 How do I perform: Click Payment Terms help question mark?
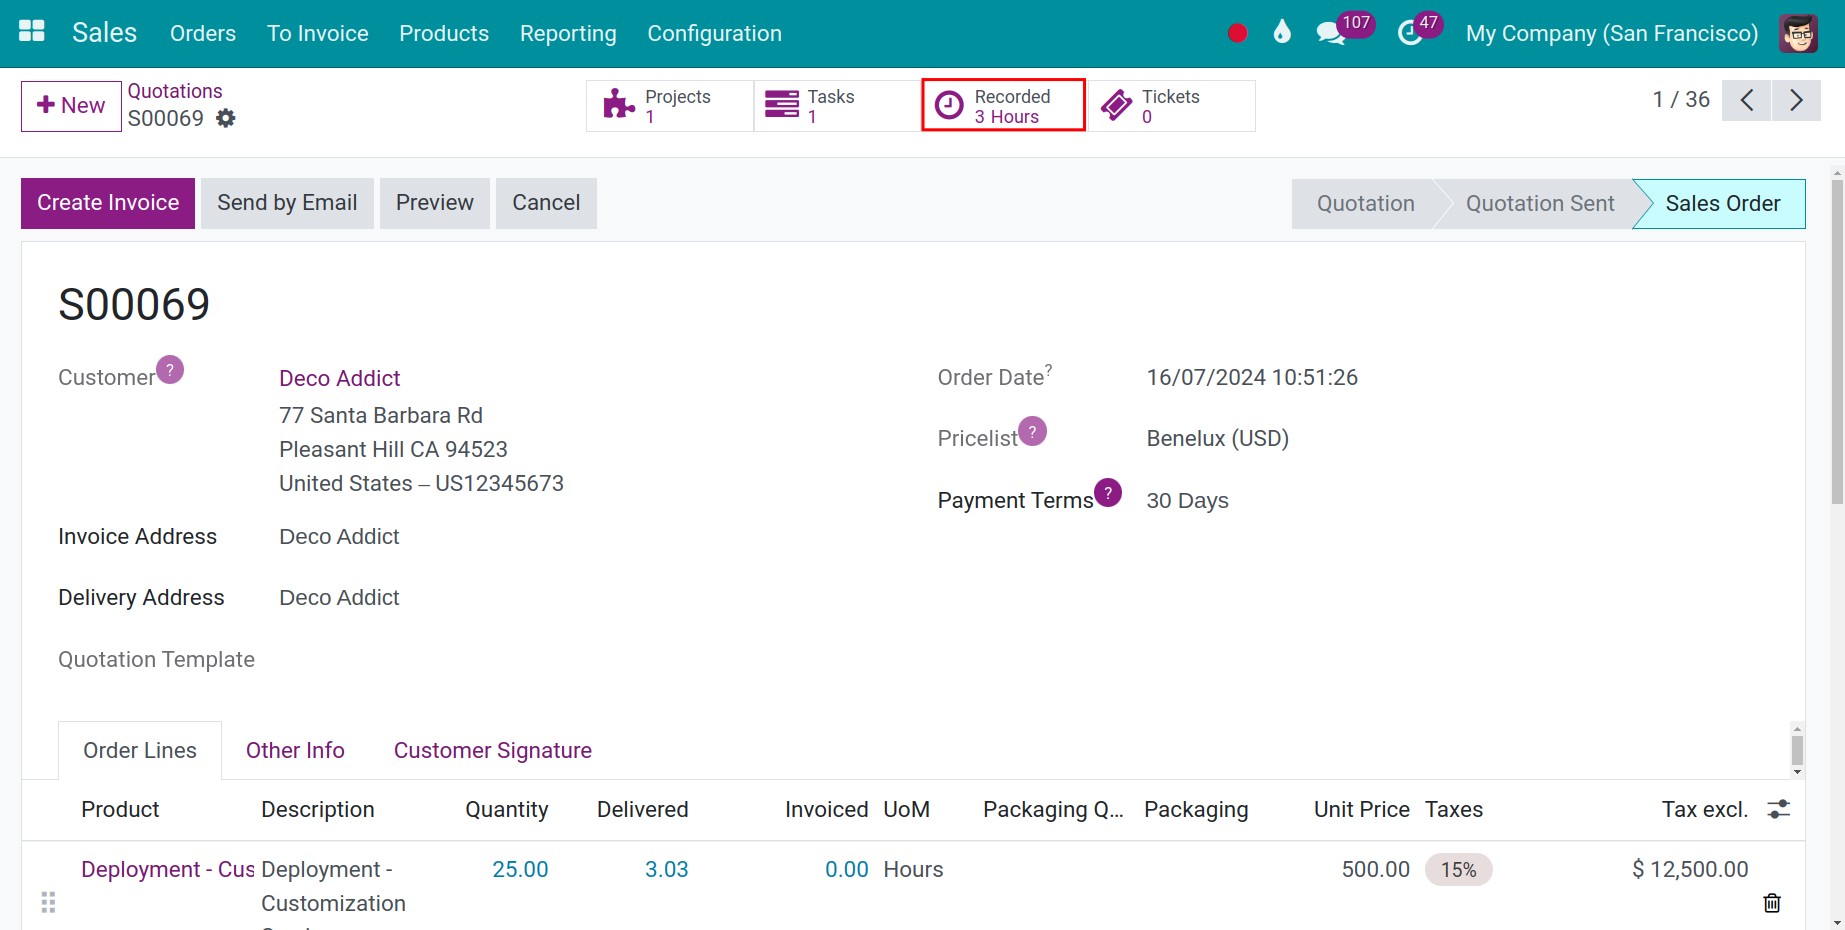1108,492
